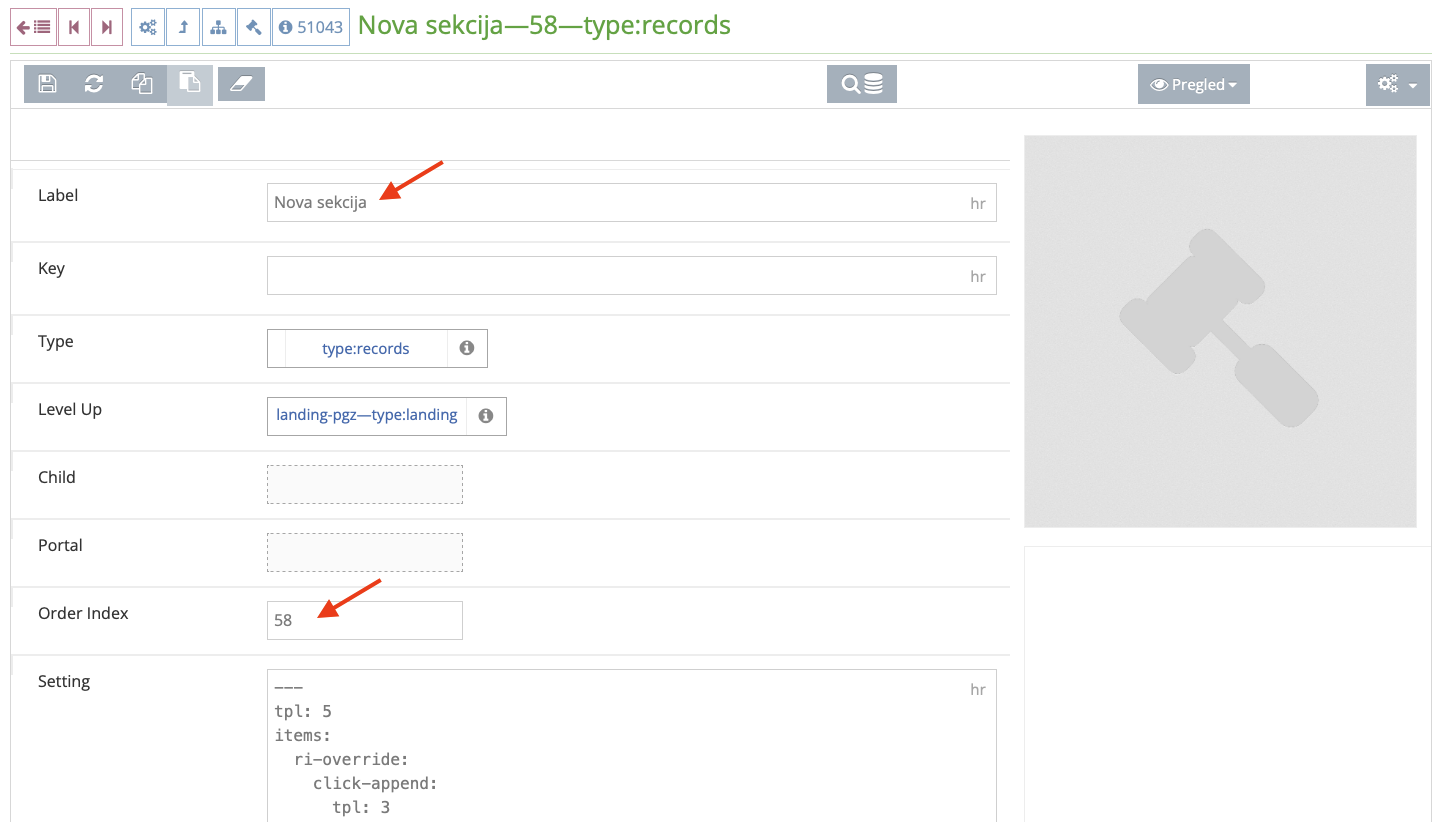1446x822 pixels.
Task: Click inside the empty Key input field
Action: (600, 275)
